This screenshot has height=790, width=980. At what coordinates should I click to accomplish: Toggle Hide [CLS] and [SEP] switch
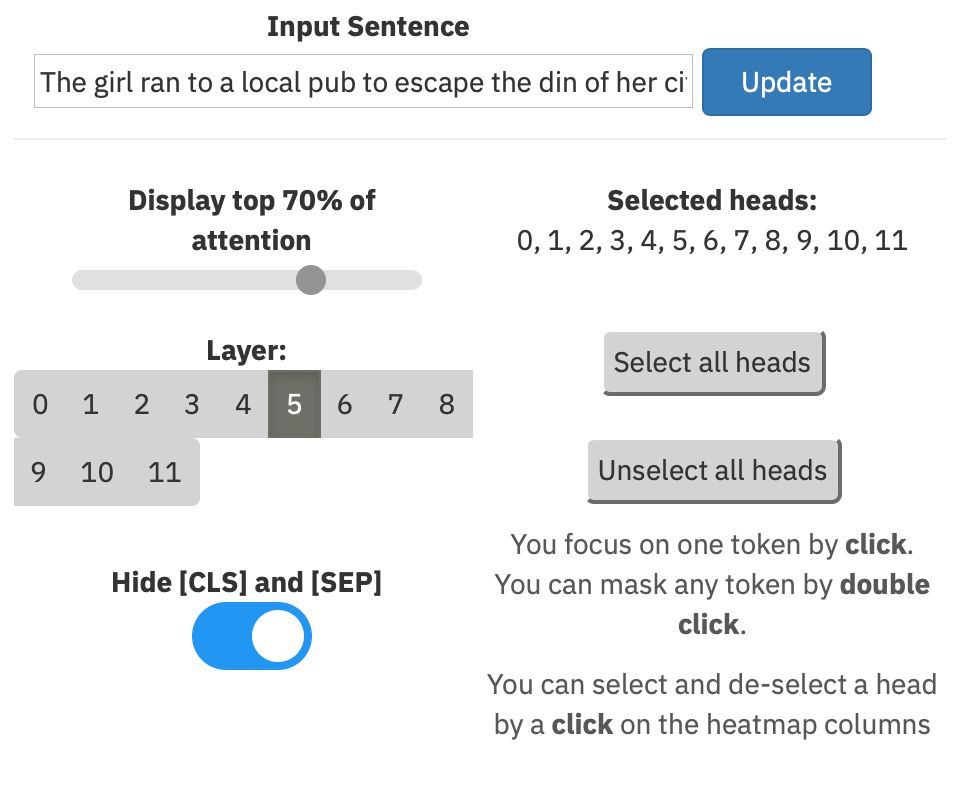pyautogui.click(x=251, y=636)
